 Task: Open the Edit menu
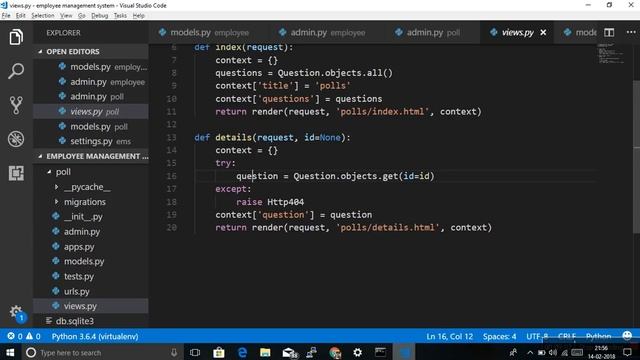point(20,16)
